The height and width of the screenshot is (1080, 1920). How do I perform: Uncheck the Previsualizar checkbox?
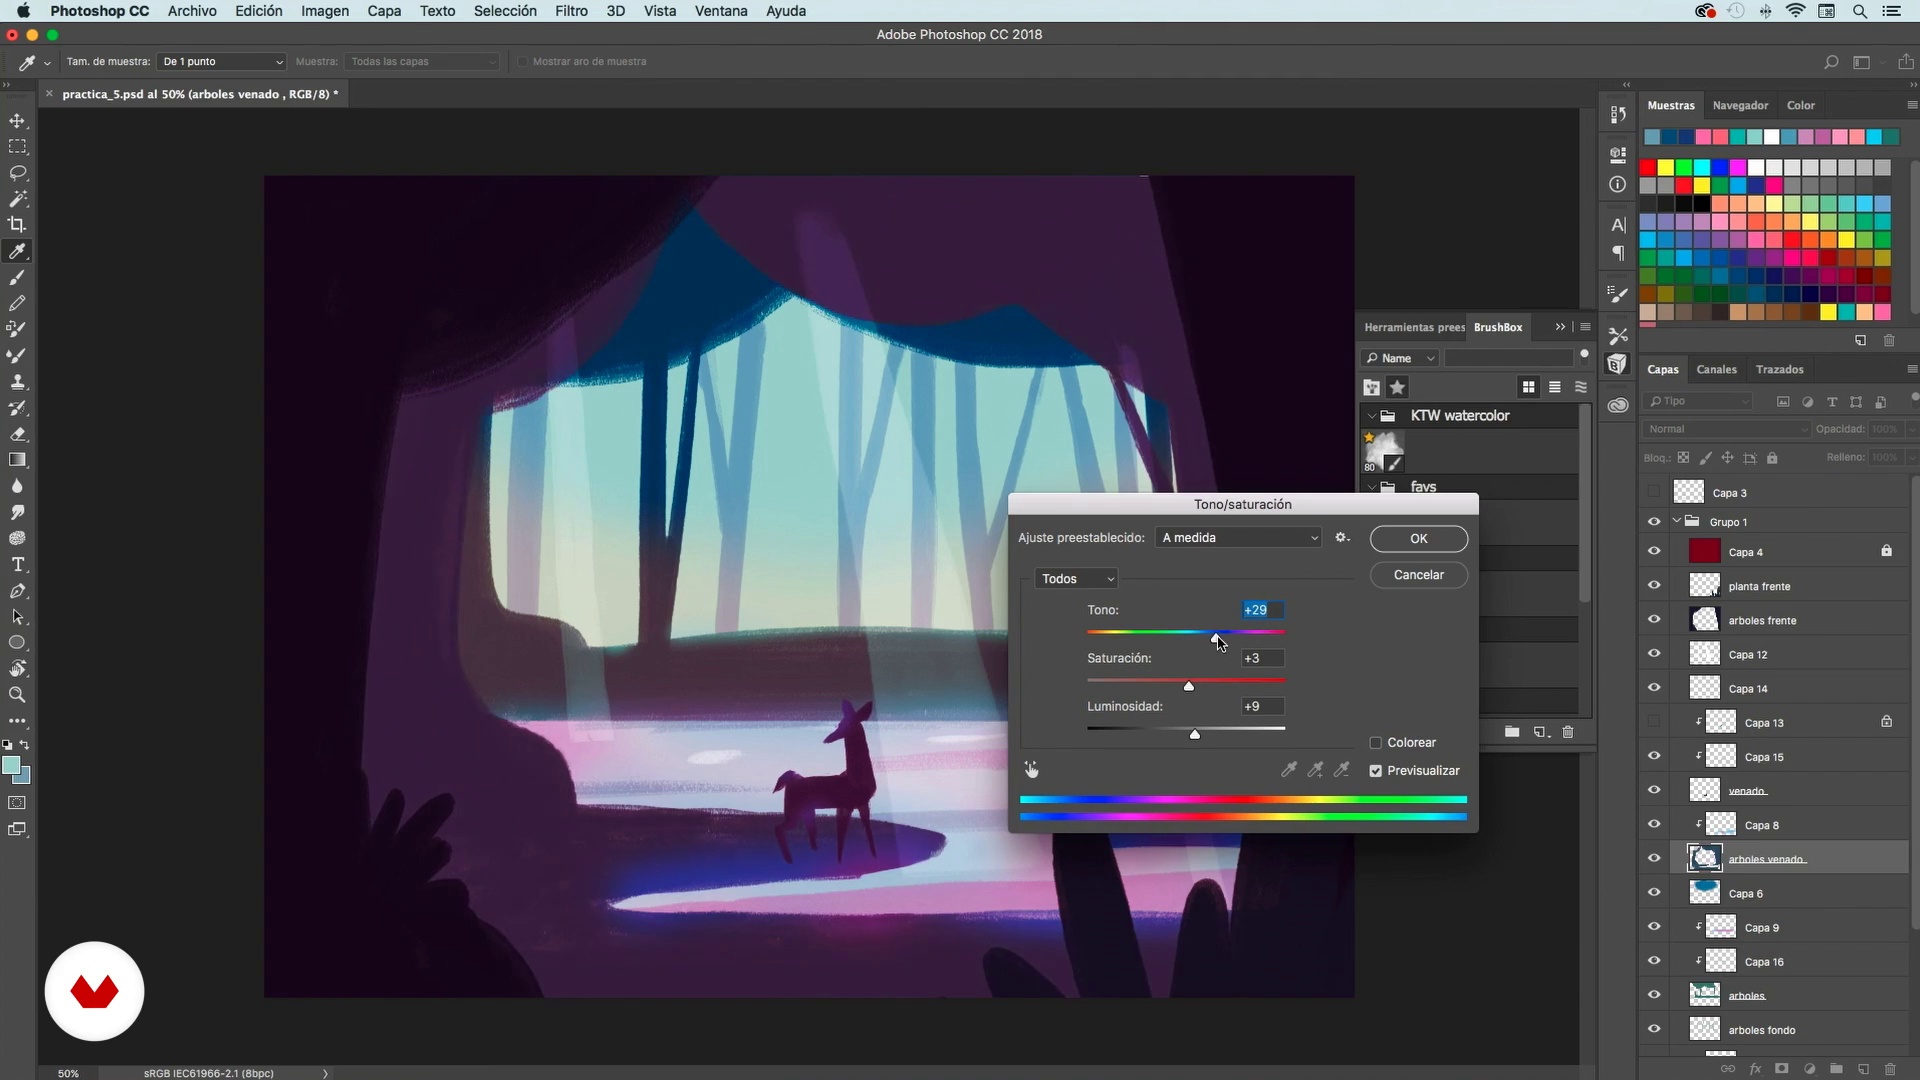pyautogui.click(x=1376, y=771)
